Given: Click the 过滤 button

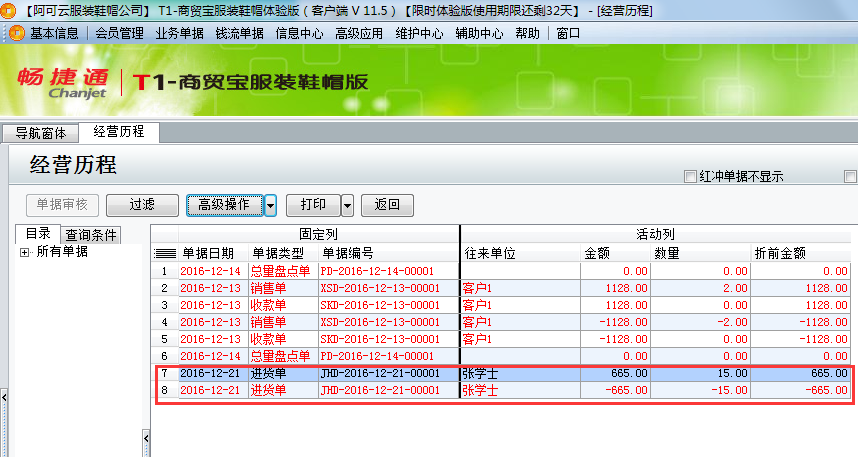Looking at the screenshot, I should coord(142,205).
